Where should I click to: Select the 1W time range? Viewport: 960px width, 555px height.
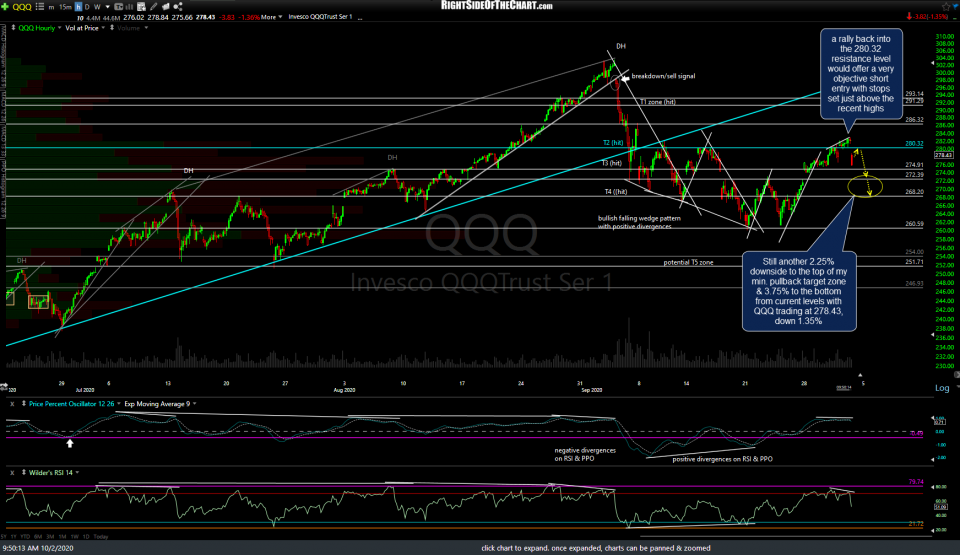tap(75, 537)
